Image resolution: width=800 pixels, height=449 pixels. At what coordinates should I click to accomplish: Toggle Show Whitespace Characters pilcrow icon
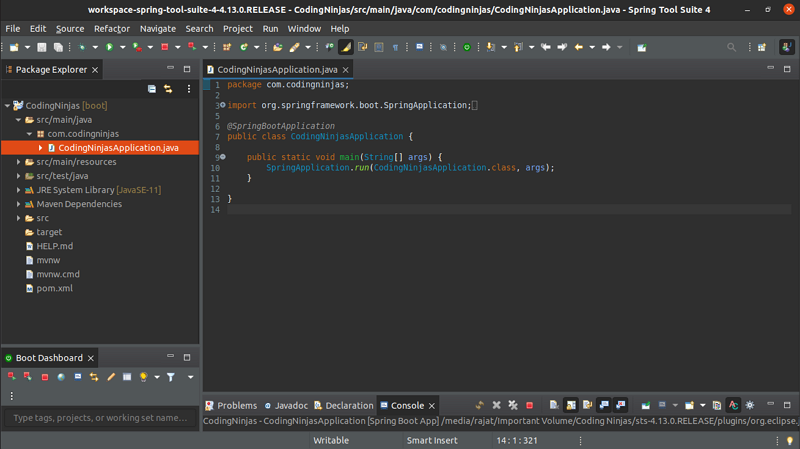tap(395, 47)
